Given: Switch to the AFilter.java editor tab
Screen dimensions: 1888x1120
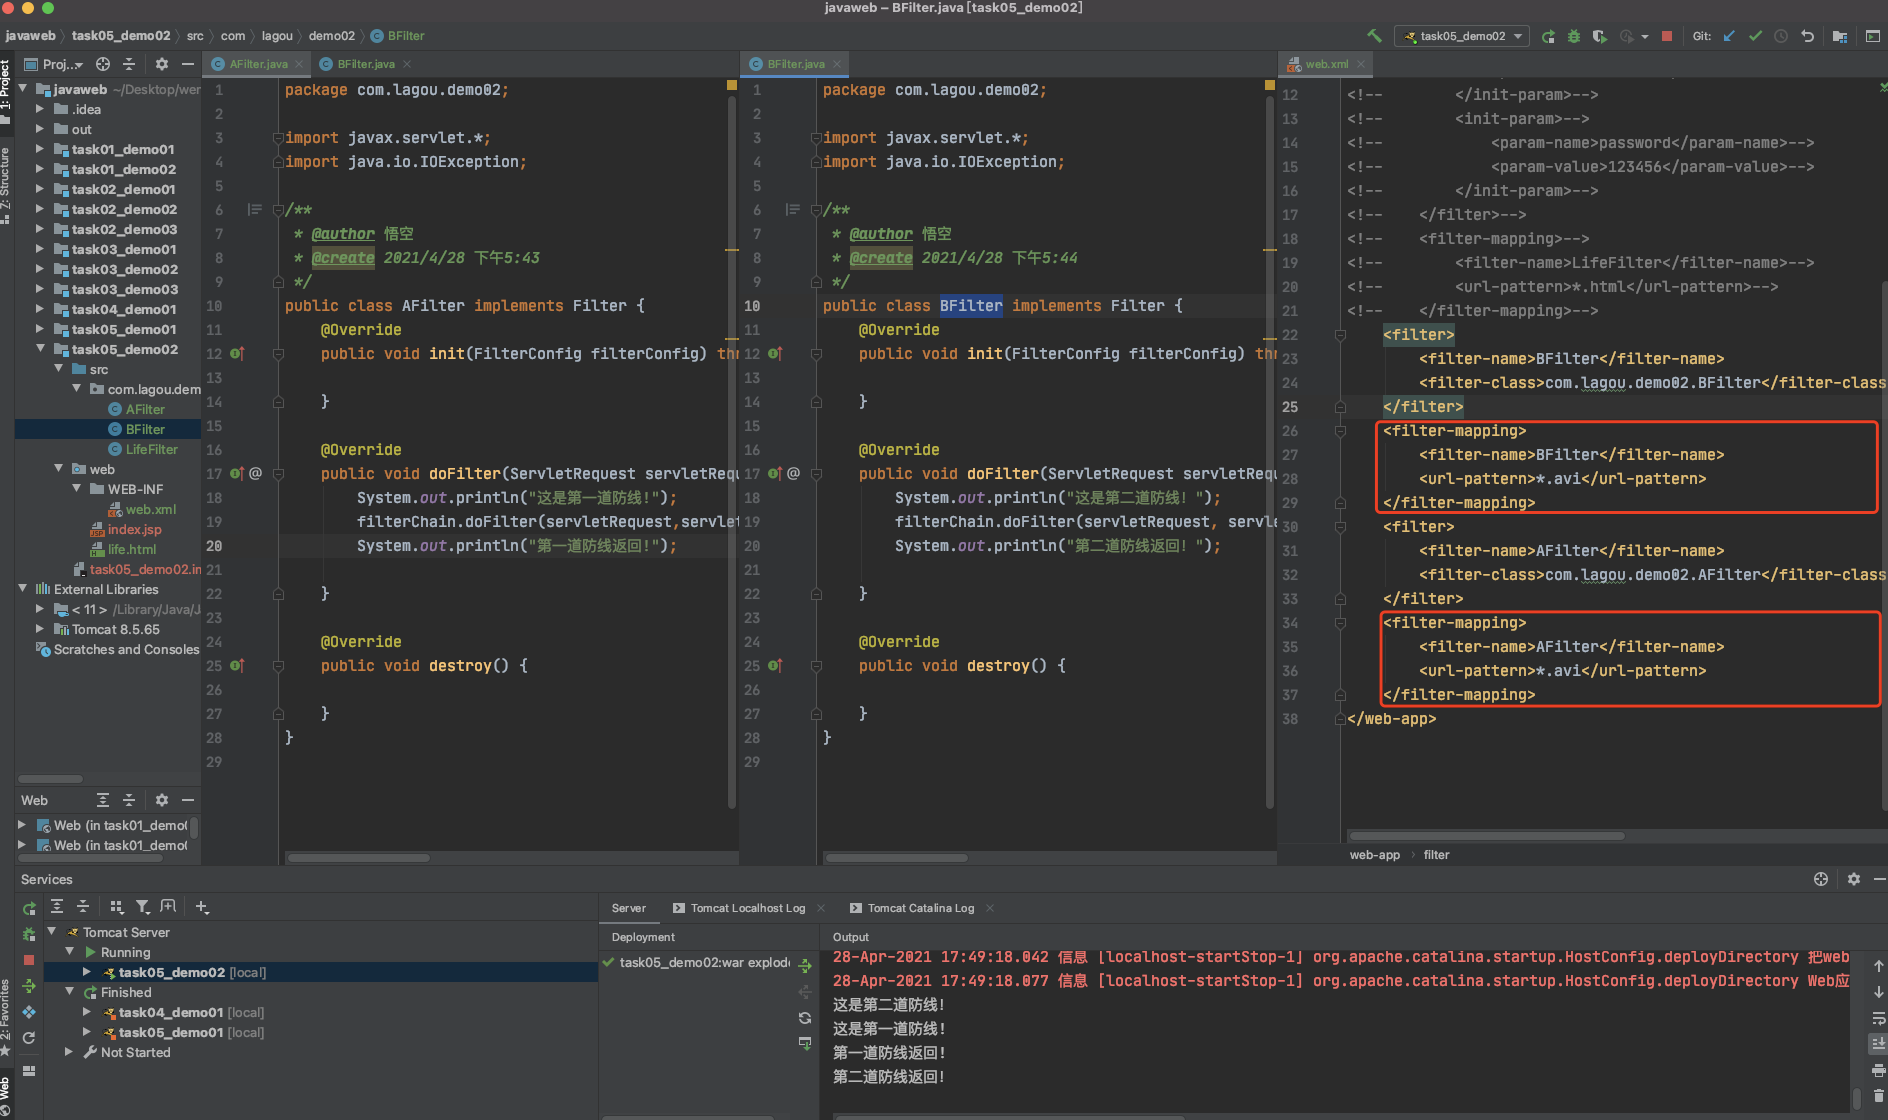Looking at the screenshot, I should click(x=258, y=64).
